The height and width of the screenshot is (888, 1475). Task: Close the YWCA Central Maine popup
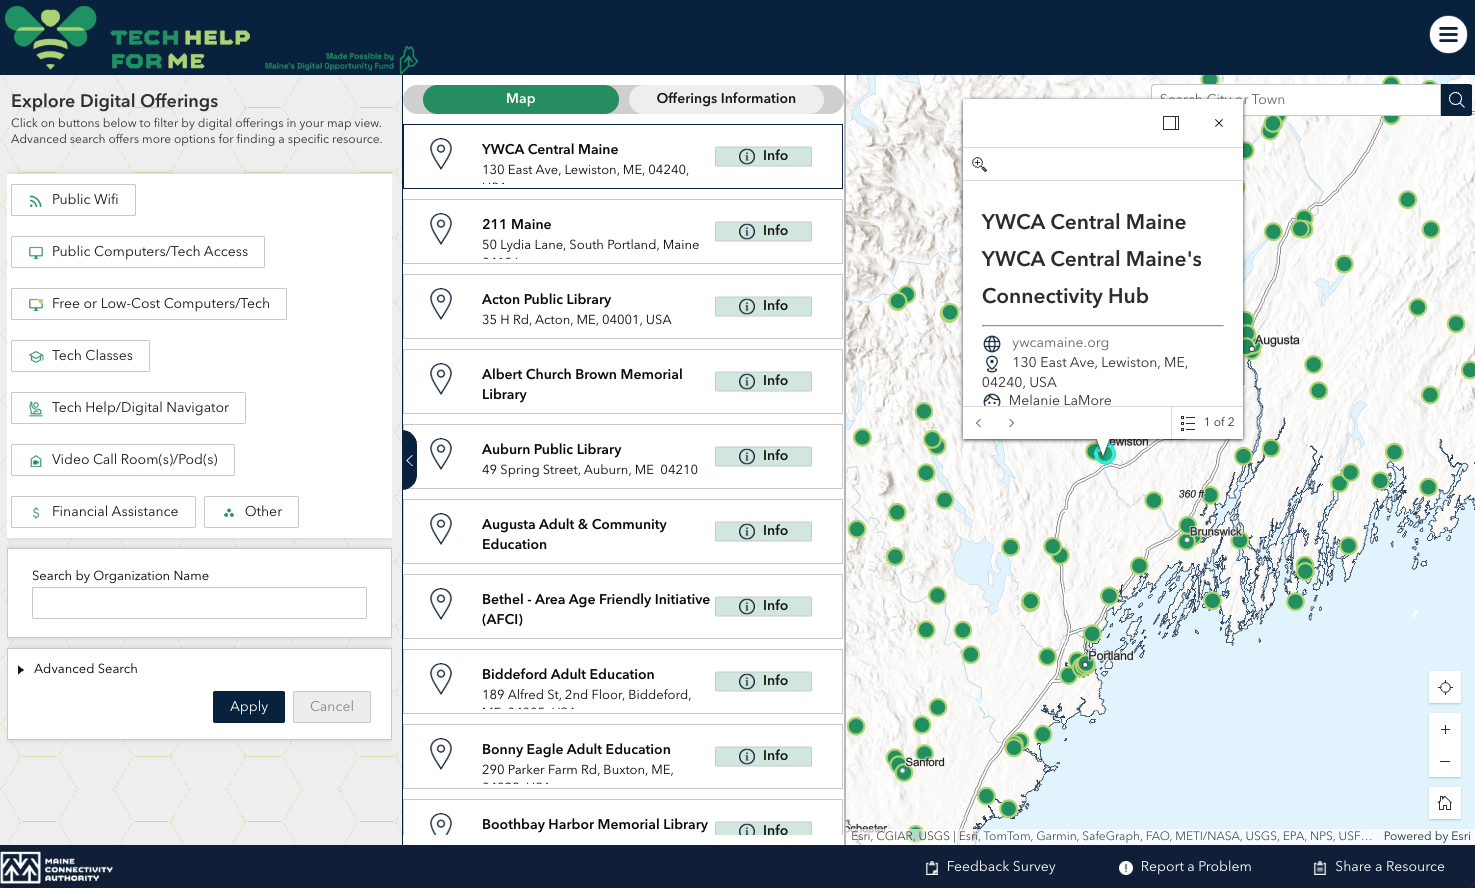1219,123
